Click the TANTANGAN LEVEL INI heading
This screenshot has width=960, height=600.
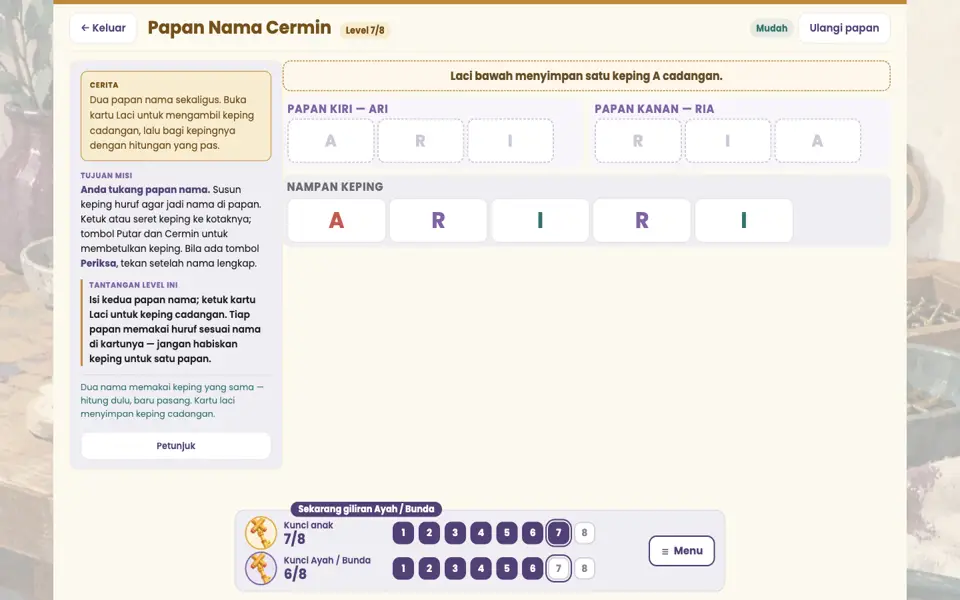pyautogui.click(x=133, y=285)
